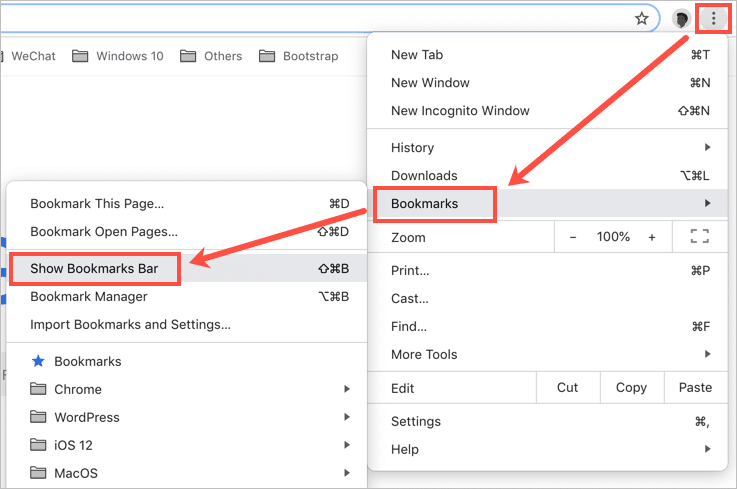Toggle Show Bookmarks Bar option
Screen dimensions: 737x489
94,268
